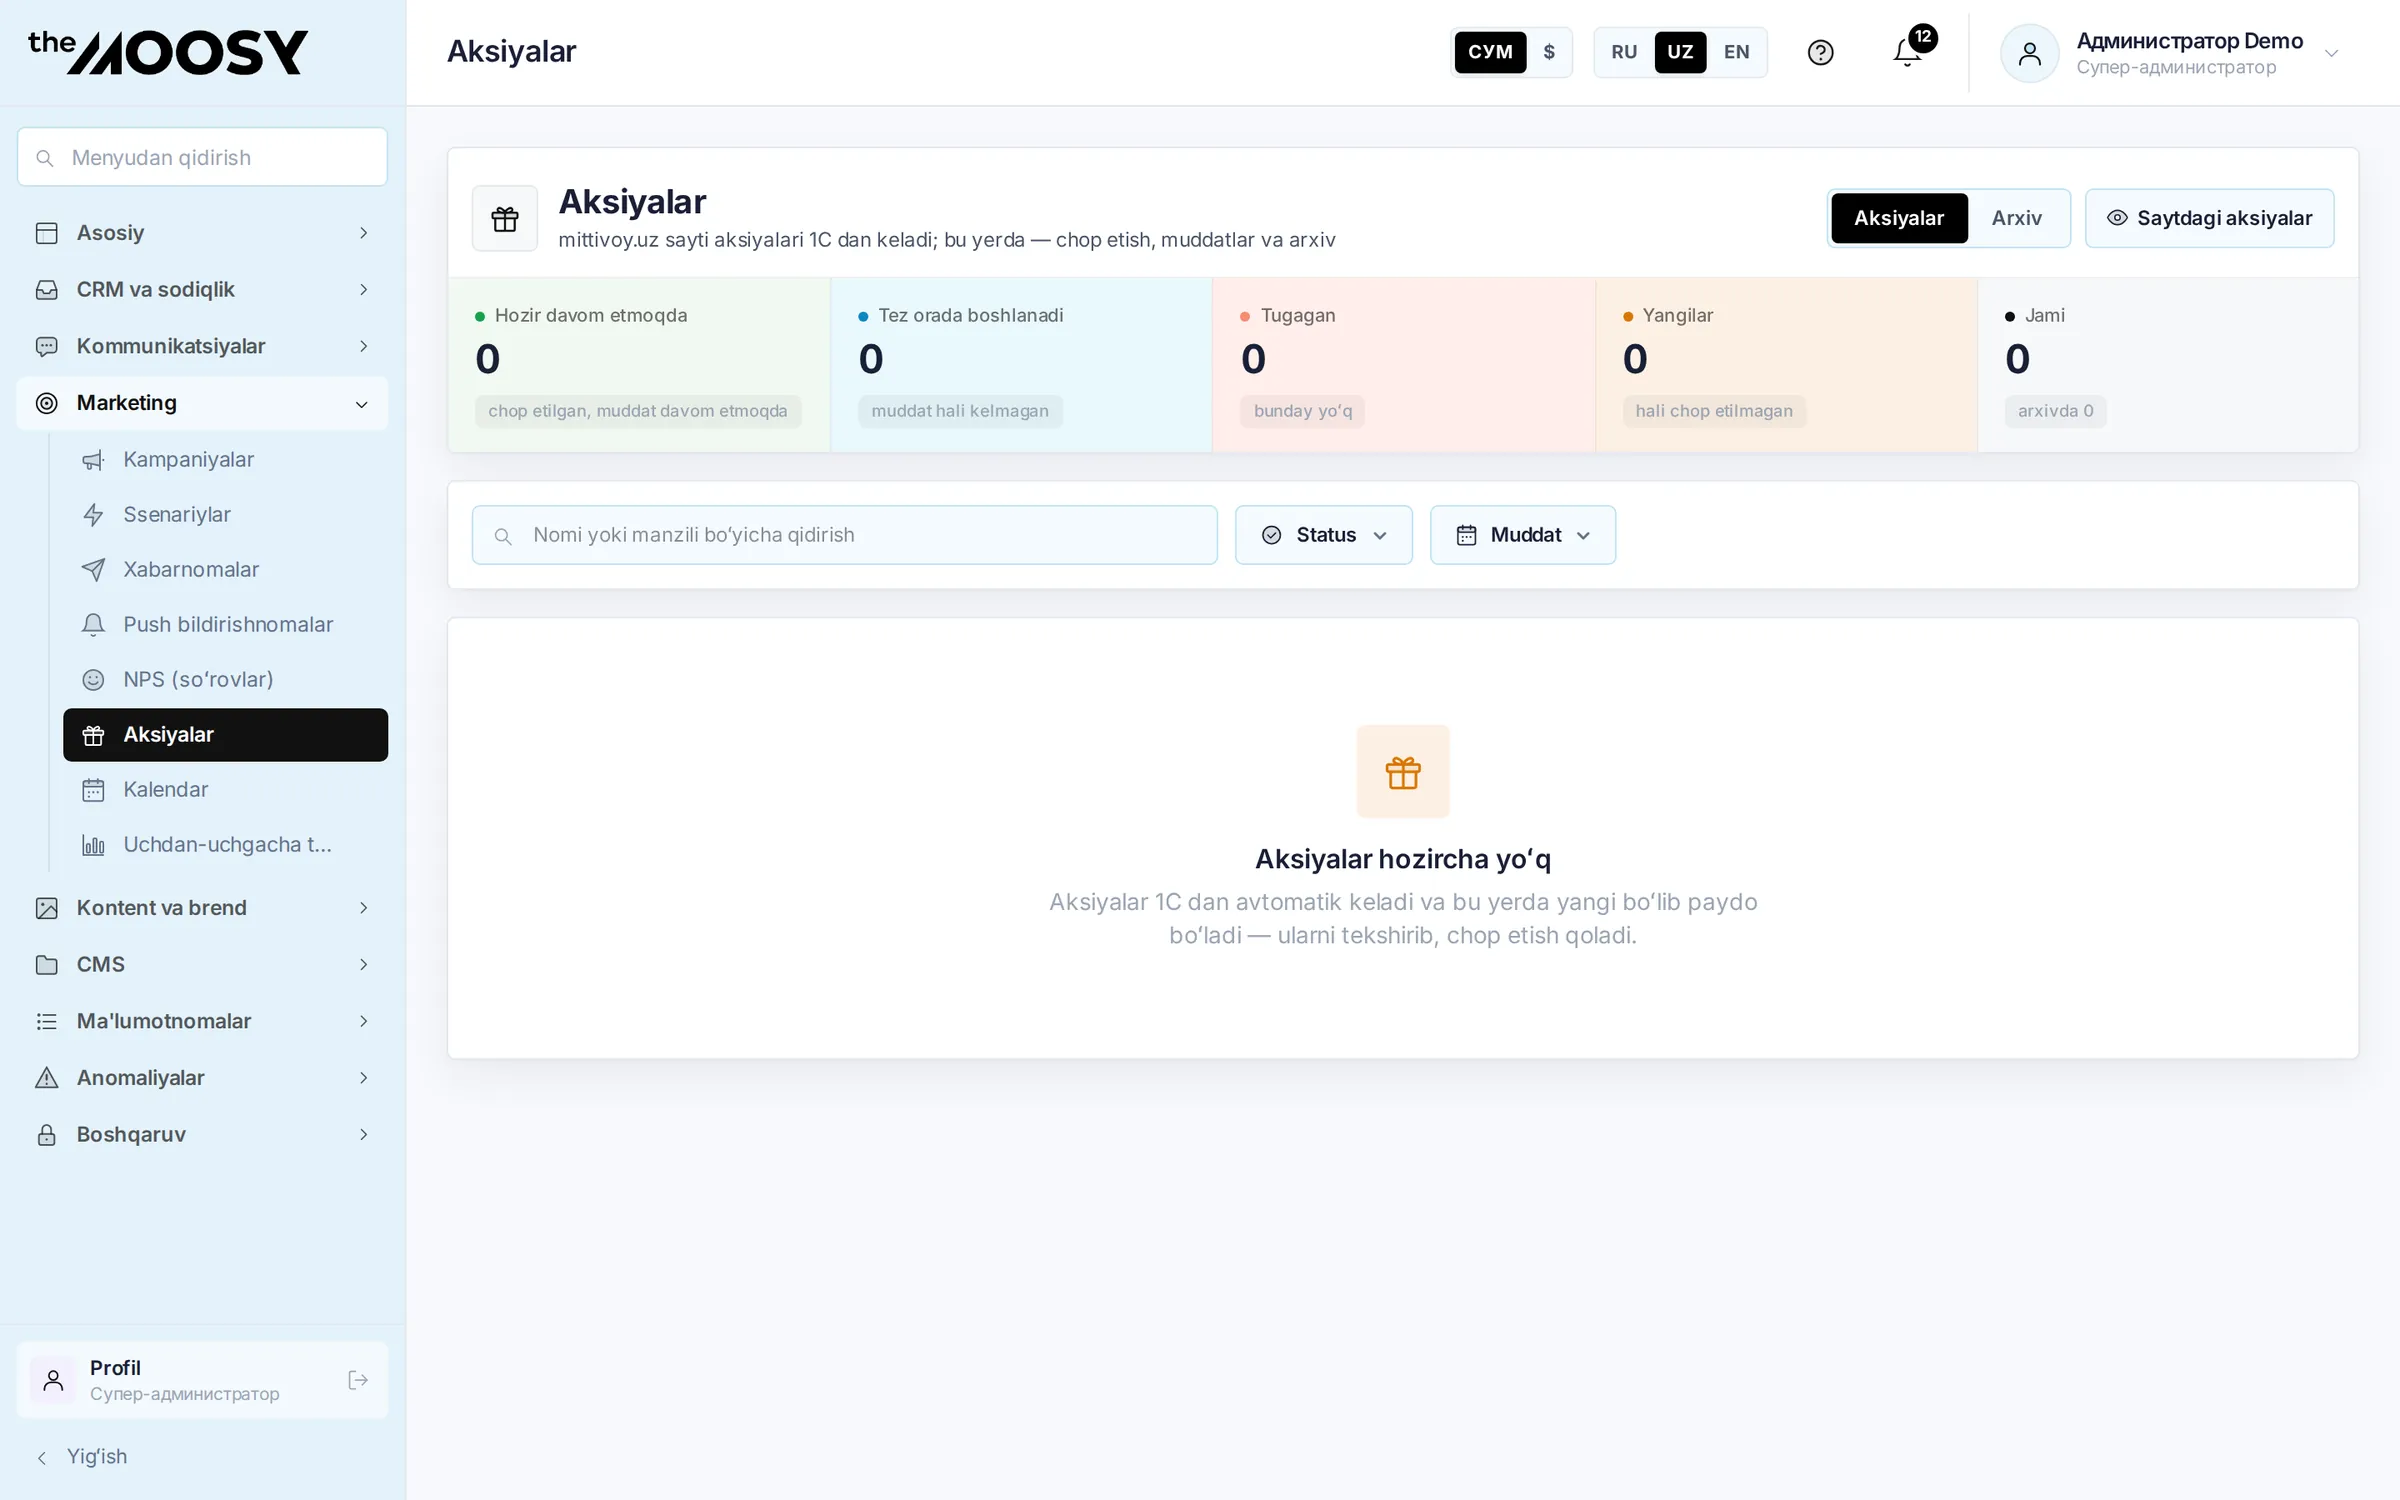Click the Menyudan qidirish search field
Image resolution: width=2400 pixels, height=1500 pixels.
(x=202, y=157)
